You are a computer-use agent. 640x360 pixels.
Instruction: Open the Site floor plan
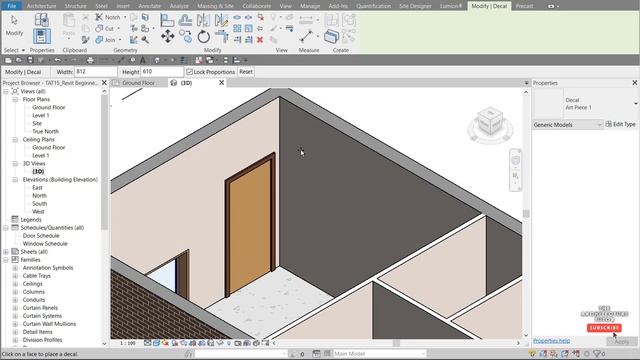click(37, 123)
